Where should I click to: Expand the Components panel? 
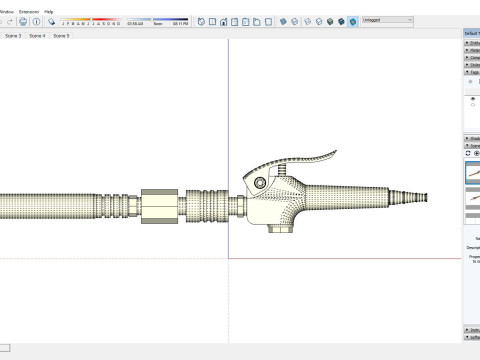tap(472, 58)
